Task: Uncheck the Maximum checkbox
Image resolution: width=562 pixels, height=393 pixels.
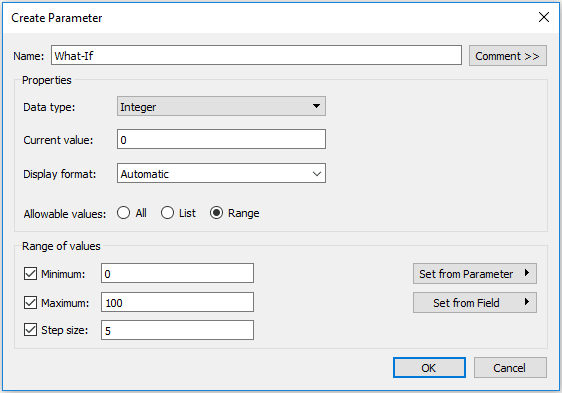Action: click(x=30, y=303)
